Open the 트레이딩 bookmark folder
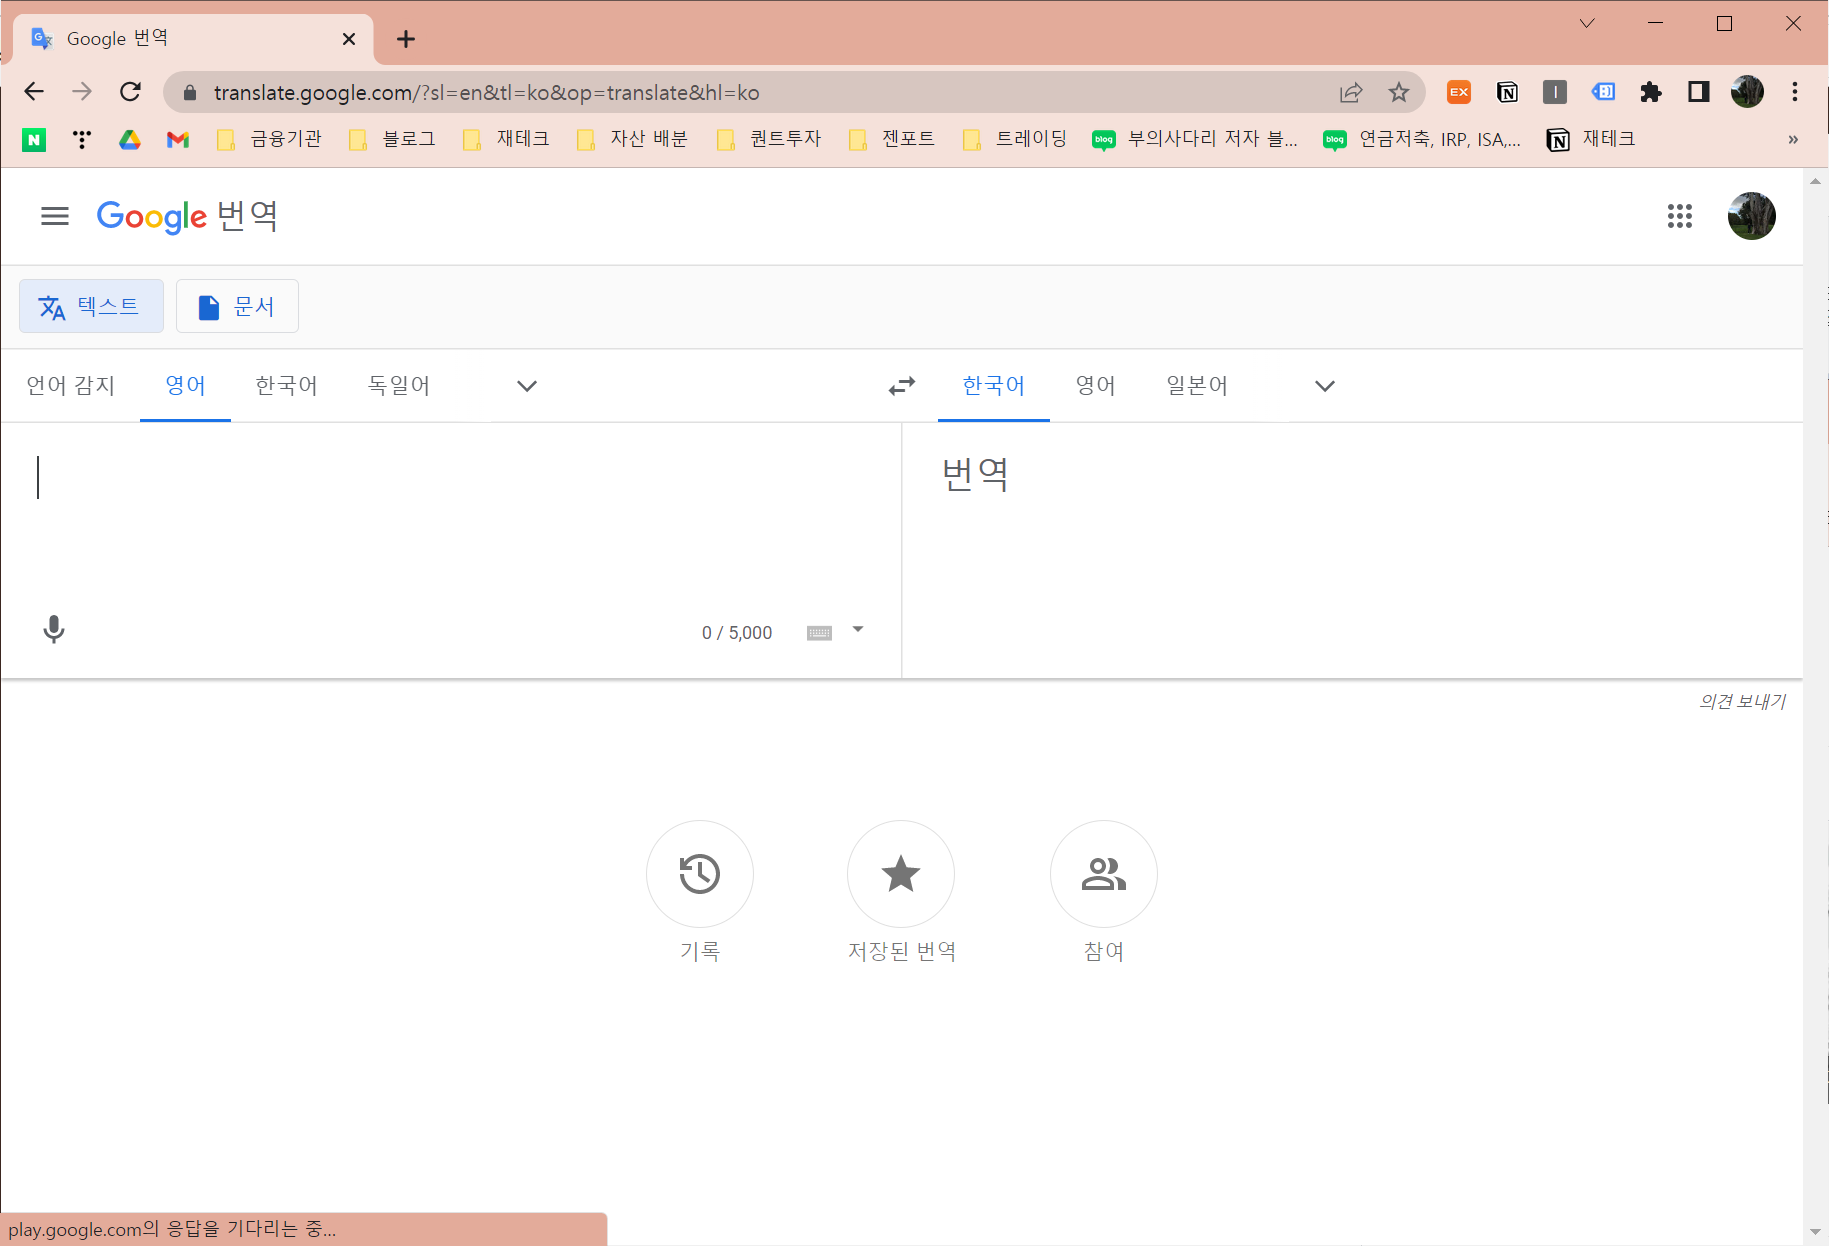The image size is (1829, 1246). (x=1014, y=140)
